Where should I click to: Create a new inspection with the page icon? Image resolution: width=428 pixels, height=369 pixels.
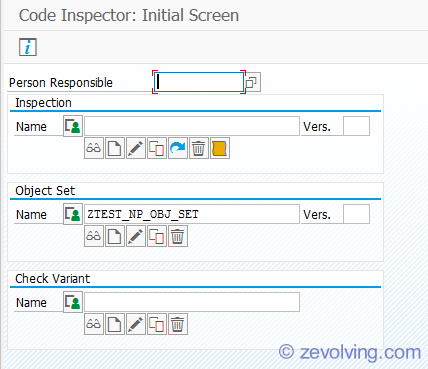pyautogui.click(x=115, y=148)
